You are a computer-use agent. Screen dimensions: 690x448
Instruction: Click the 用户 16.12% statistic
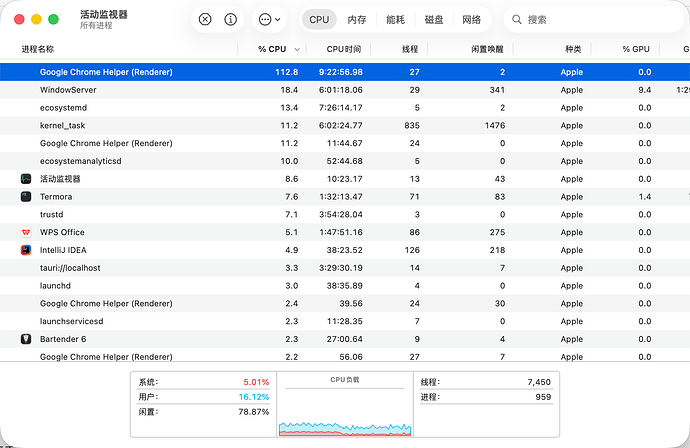click(203, 397)
